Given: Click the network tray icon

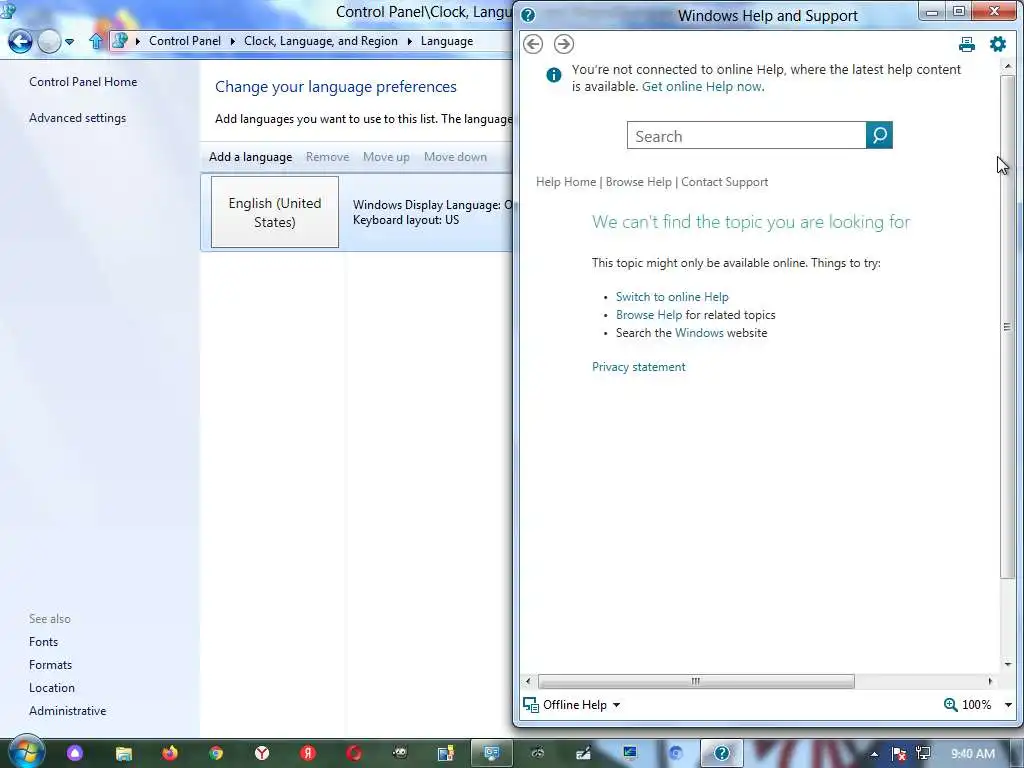Looking at the screenshot, I should (x=923, y=754).
